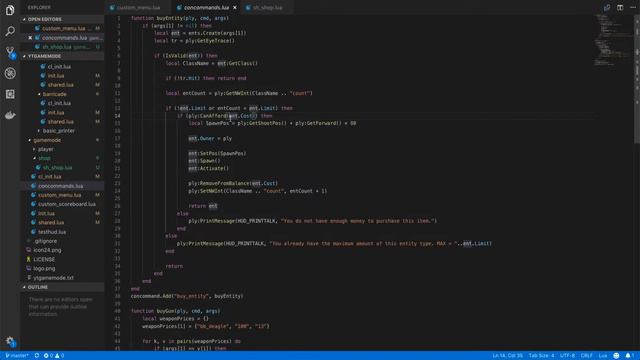Open the Debug view in activity bar
The width and height of the screenshot is (640, 360).
coord(10,73)
